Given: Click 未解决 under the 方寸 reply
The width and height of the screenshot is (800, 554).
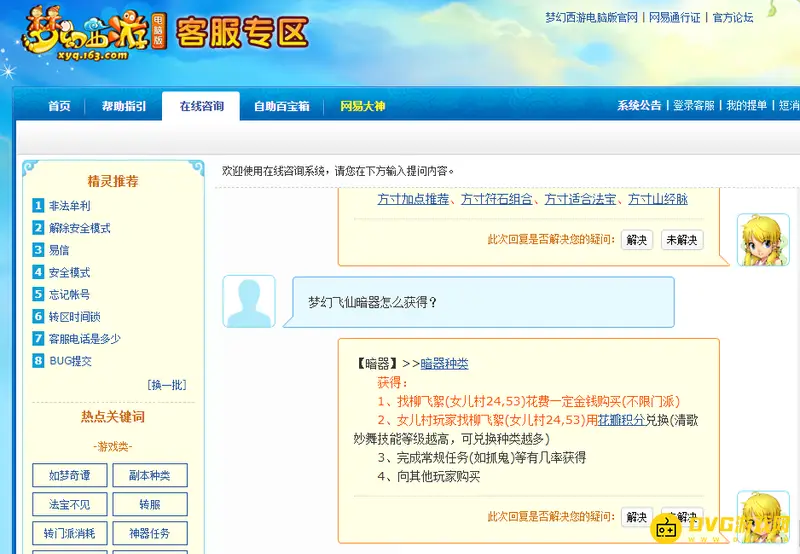Looking at the screenshot, I should 682,240.
